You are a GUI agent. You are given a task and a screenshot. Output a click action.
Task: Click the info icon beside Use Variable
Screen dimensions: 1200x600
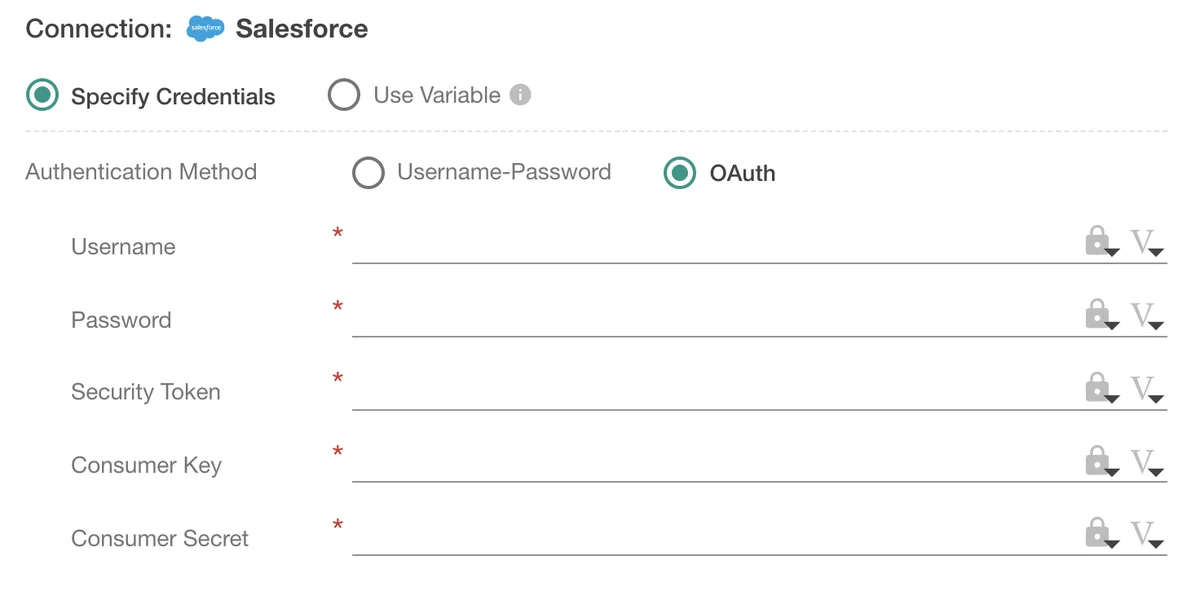click(x=520, y=95)
